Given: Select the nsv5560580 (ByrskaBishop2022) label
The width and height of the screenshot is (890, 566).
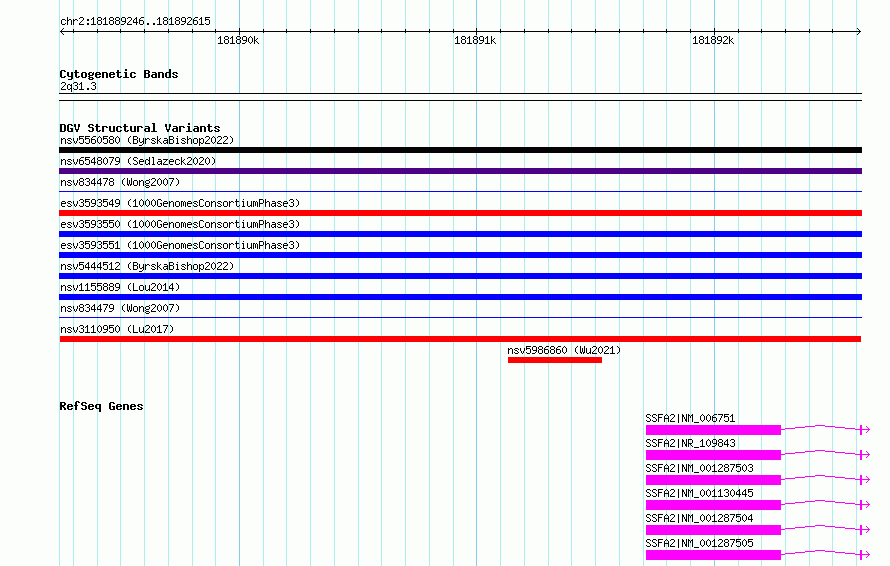Looking at the screenshot, I should pos(147,140).
